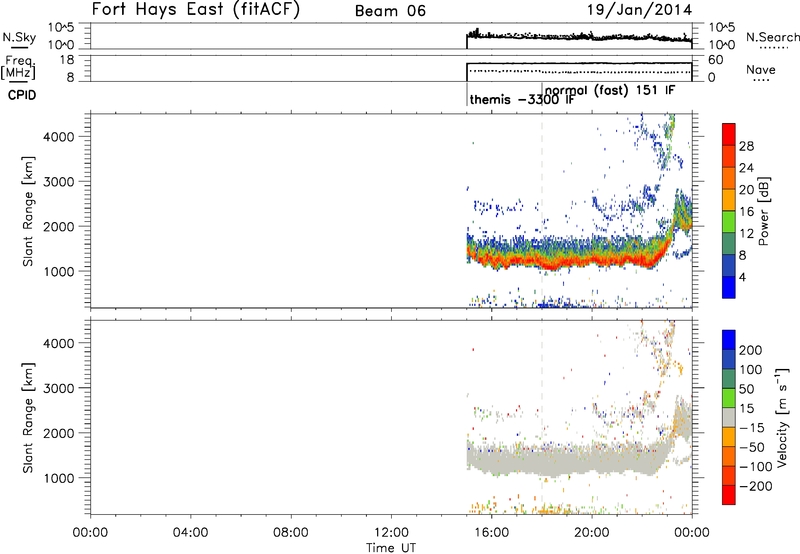Click the 'N.Sky' legend label
The width and height of the screenshot is (800, 554).
point(19,37)
